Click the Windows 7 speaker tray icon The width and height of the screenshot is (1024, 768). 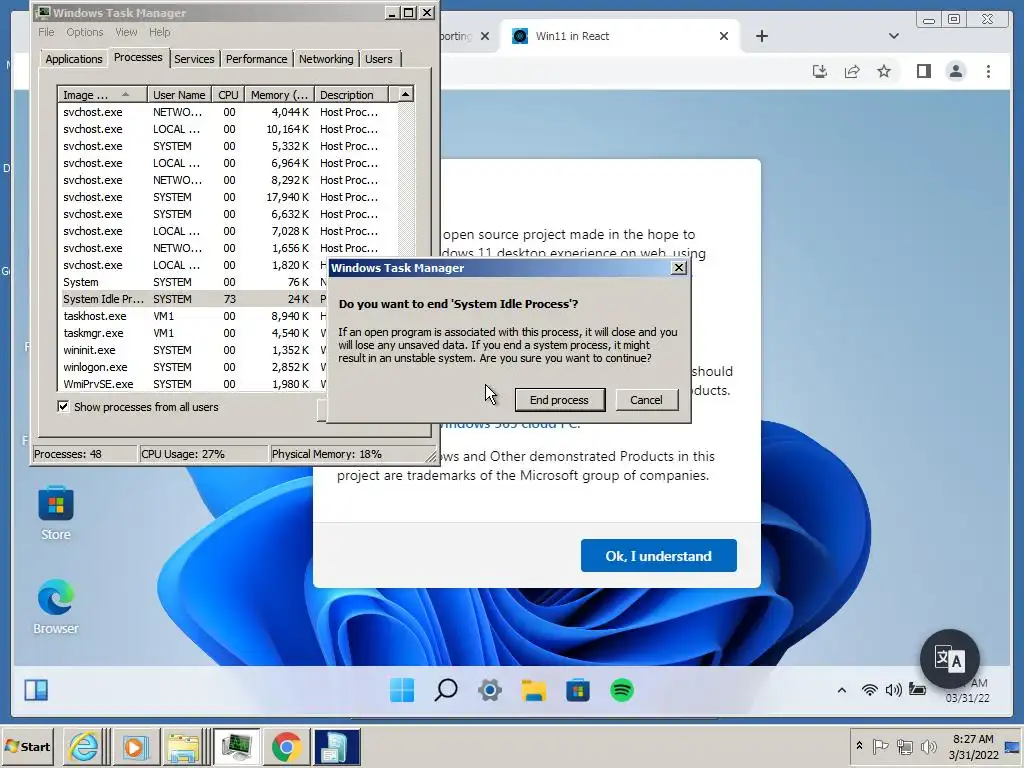[x=928, y=746]
